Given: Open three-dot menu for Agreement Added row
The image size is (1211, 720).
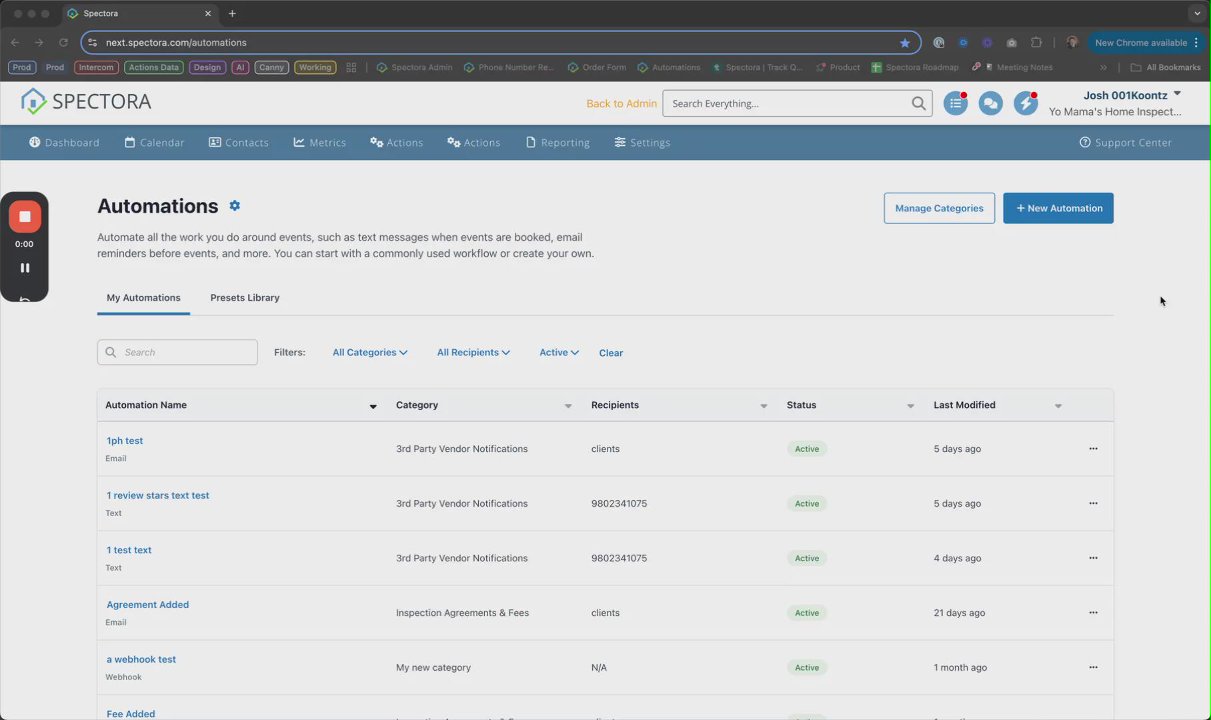Looking at the screenshot, I should (x=1092, y=613).
